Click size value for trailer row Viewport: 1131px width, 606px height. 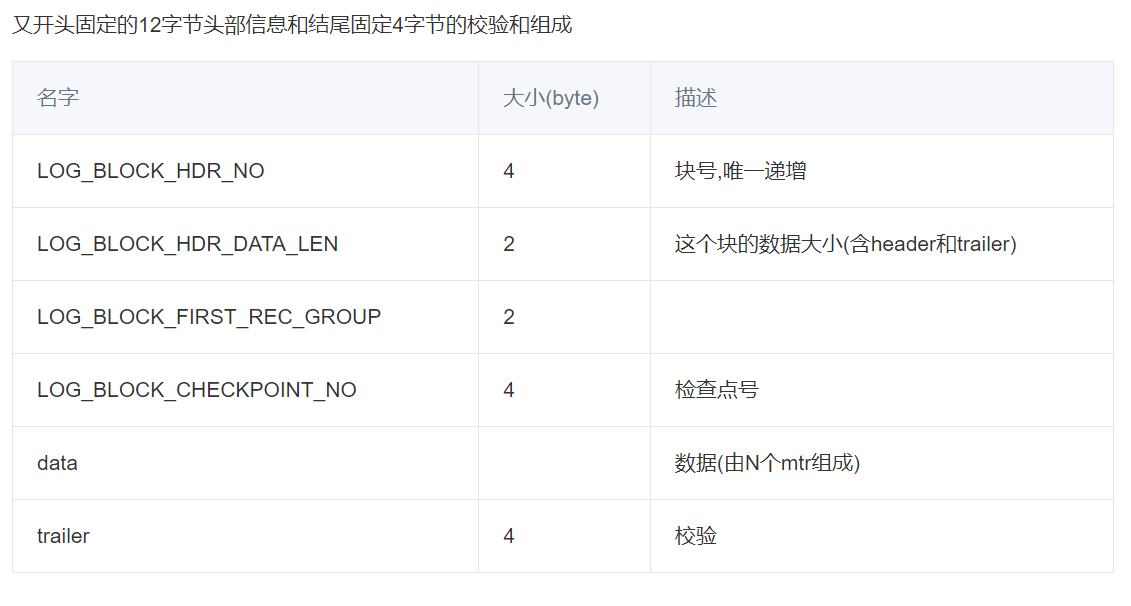pos(509,536)
